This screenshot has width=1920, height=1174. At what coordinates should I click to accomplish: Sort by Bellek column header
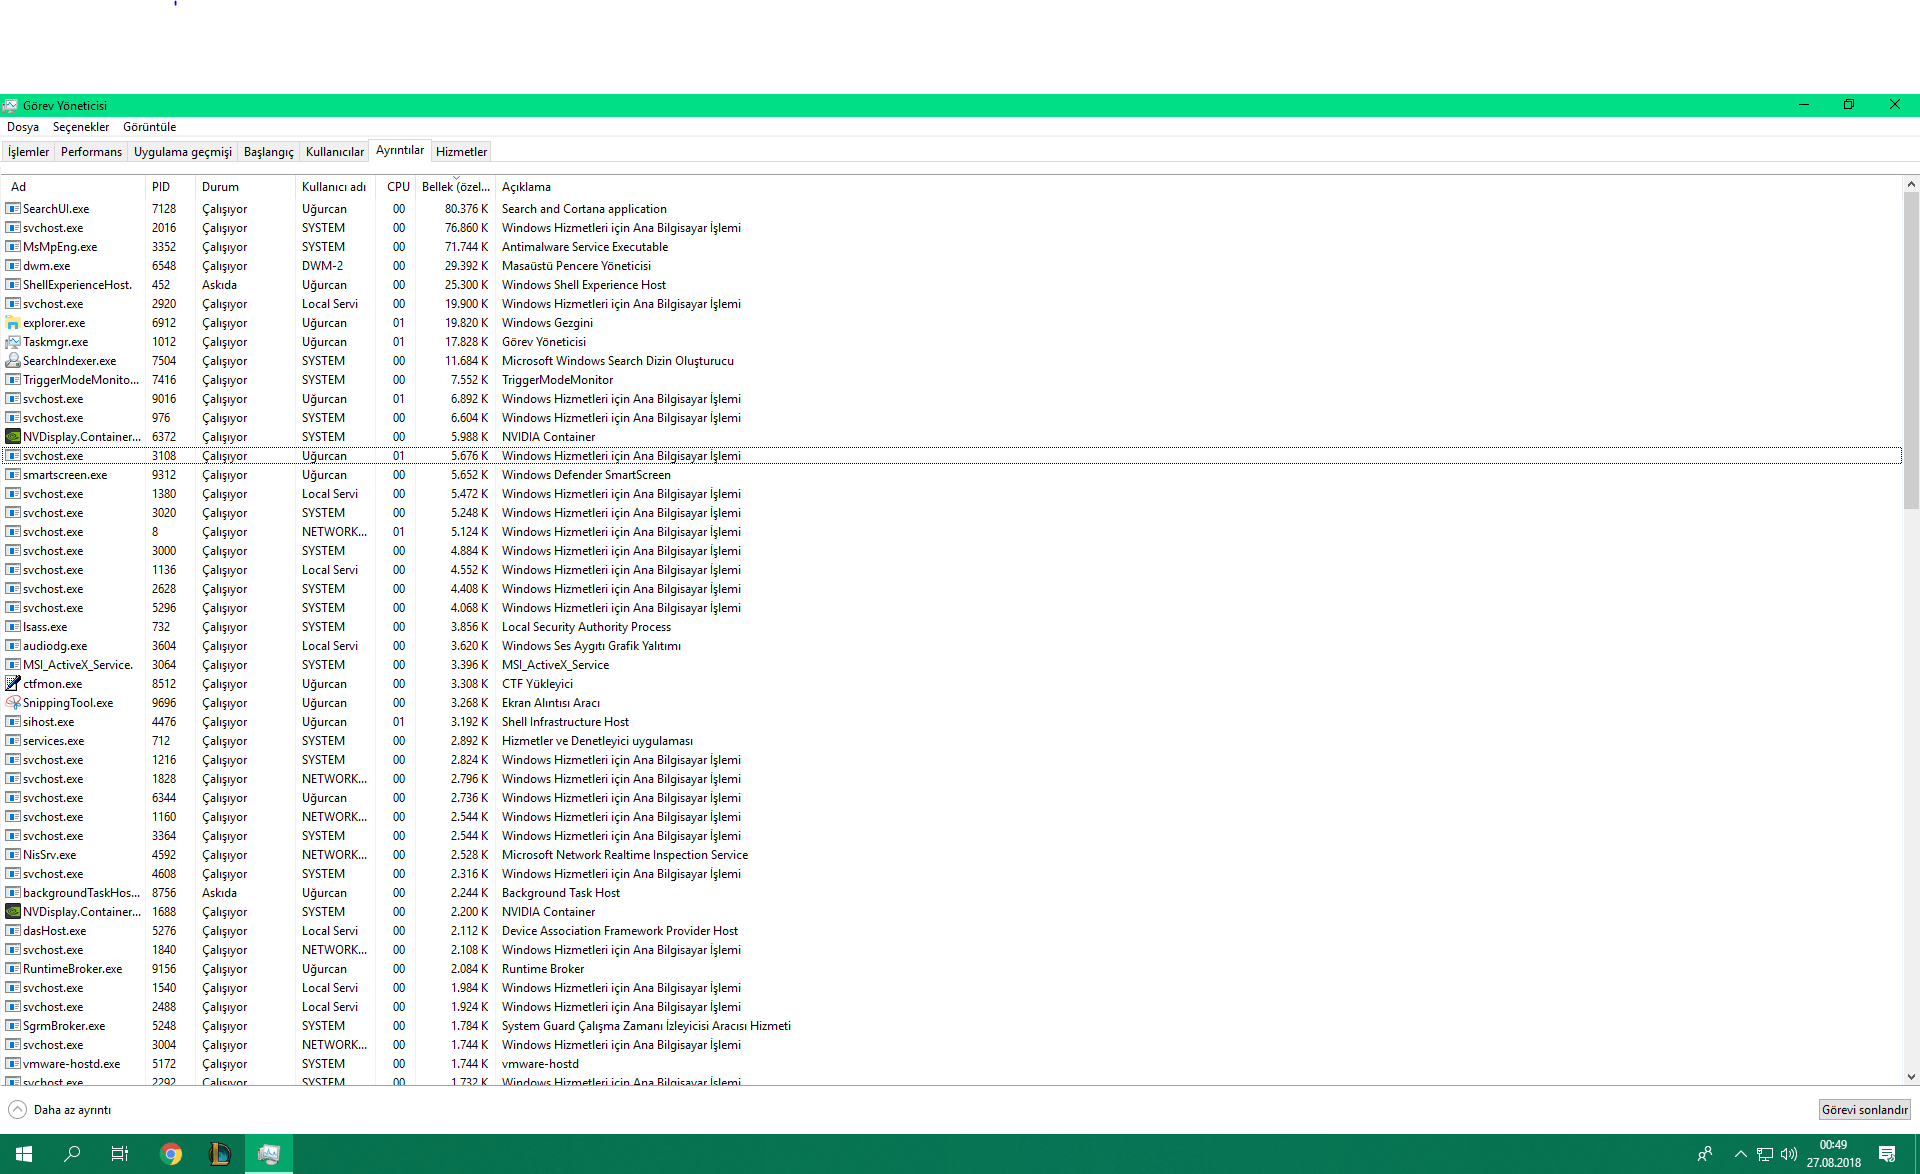point(455,187)
